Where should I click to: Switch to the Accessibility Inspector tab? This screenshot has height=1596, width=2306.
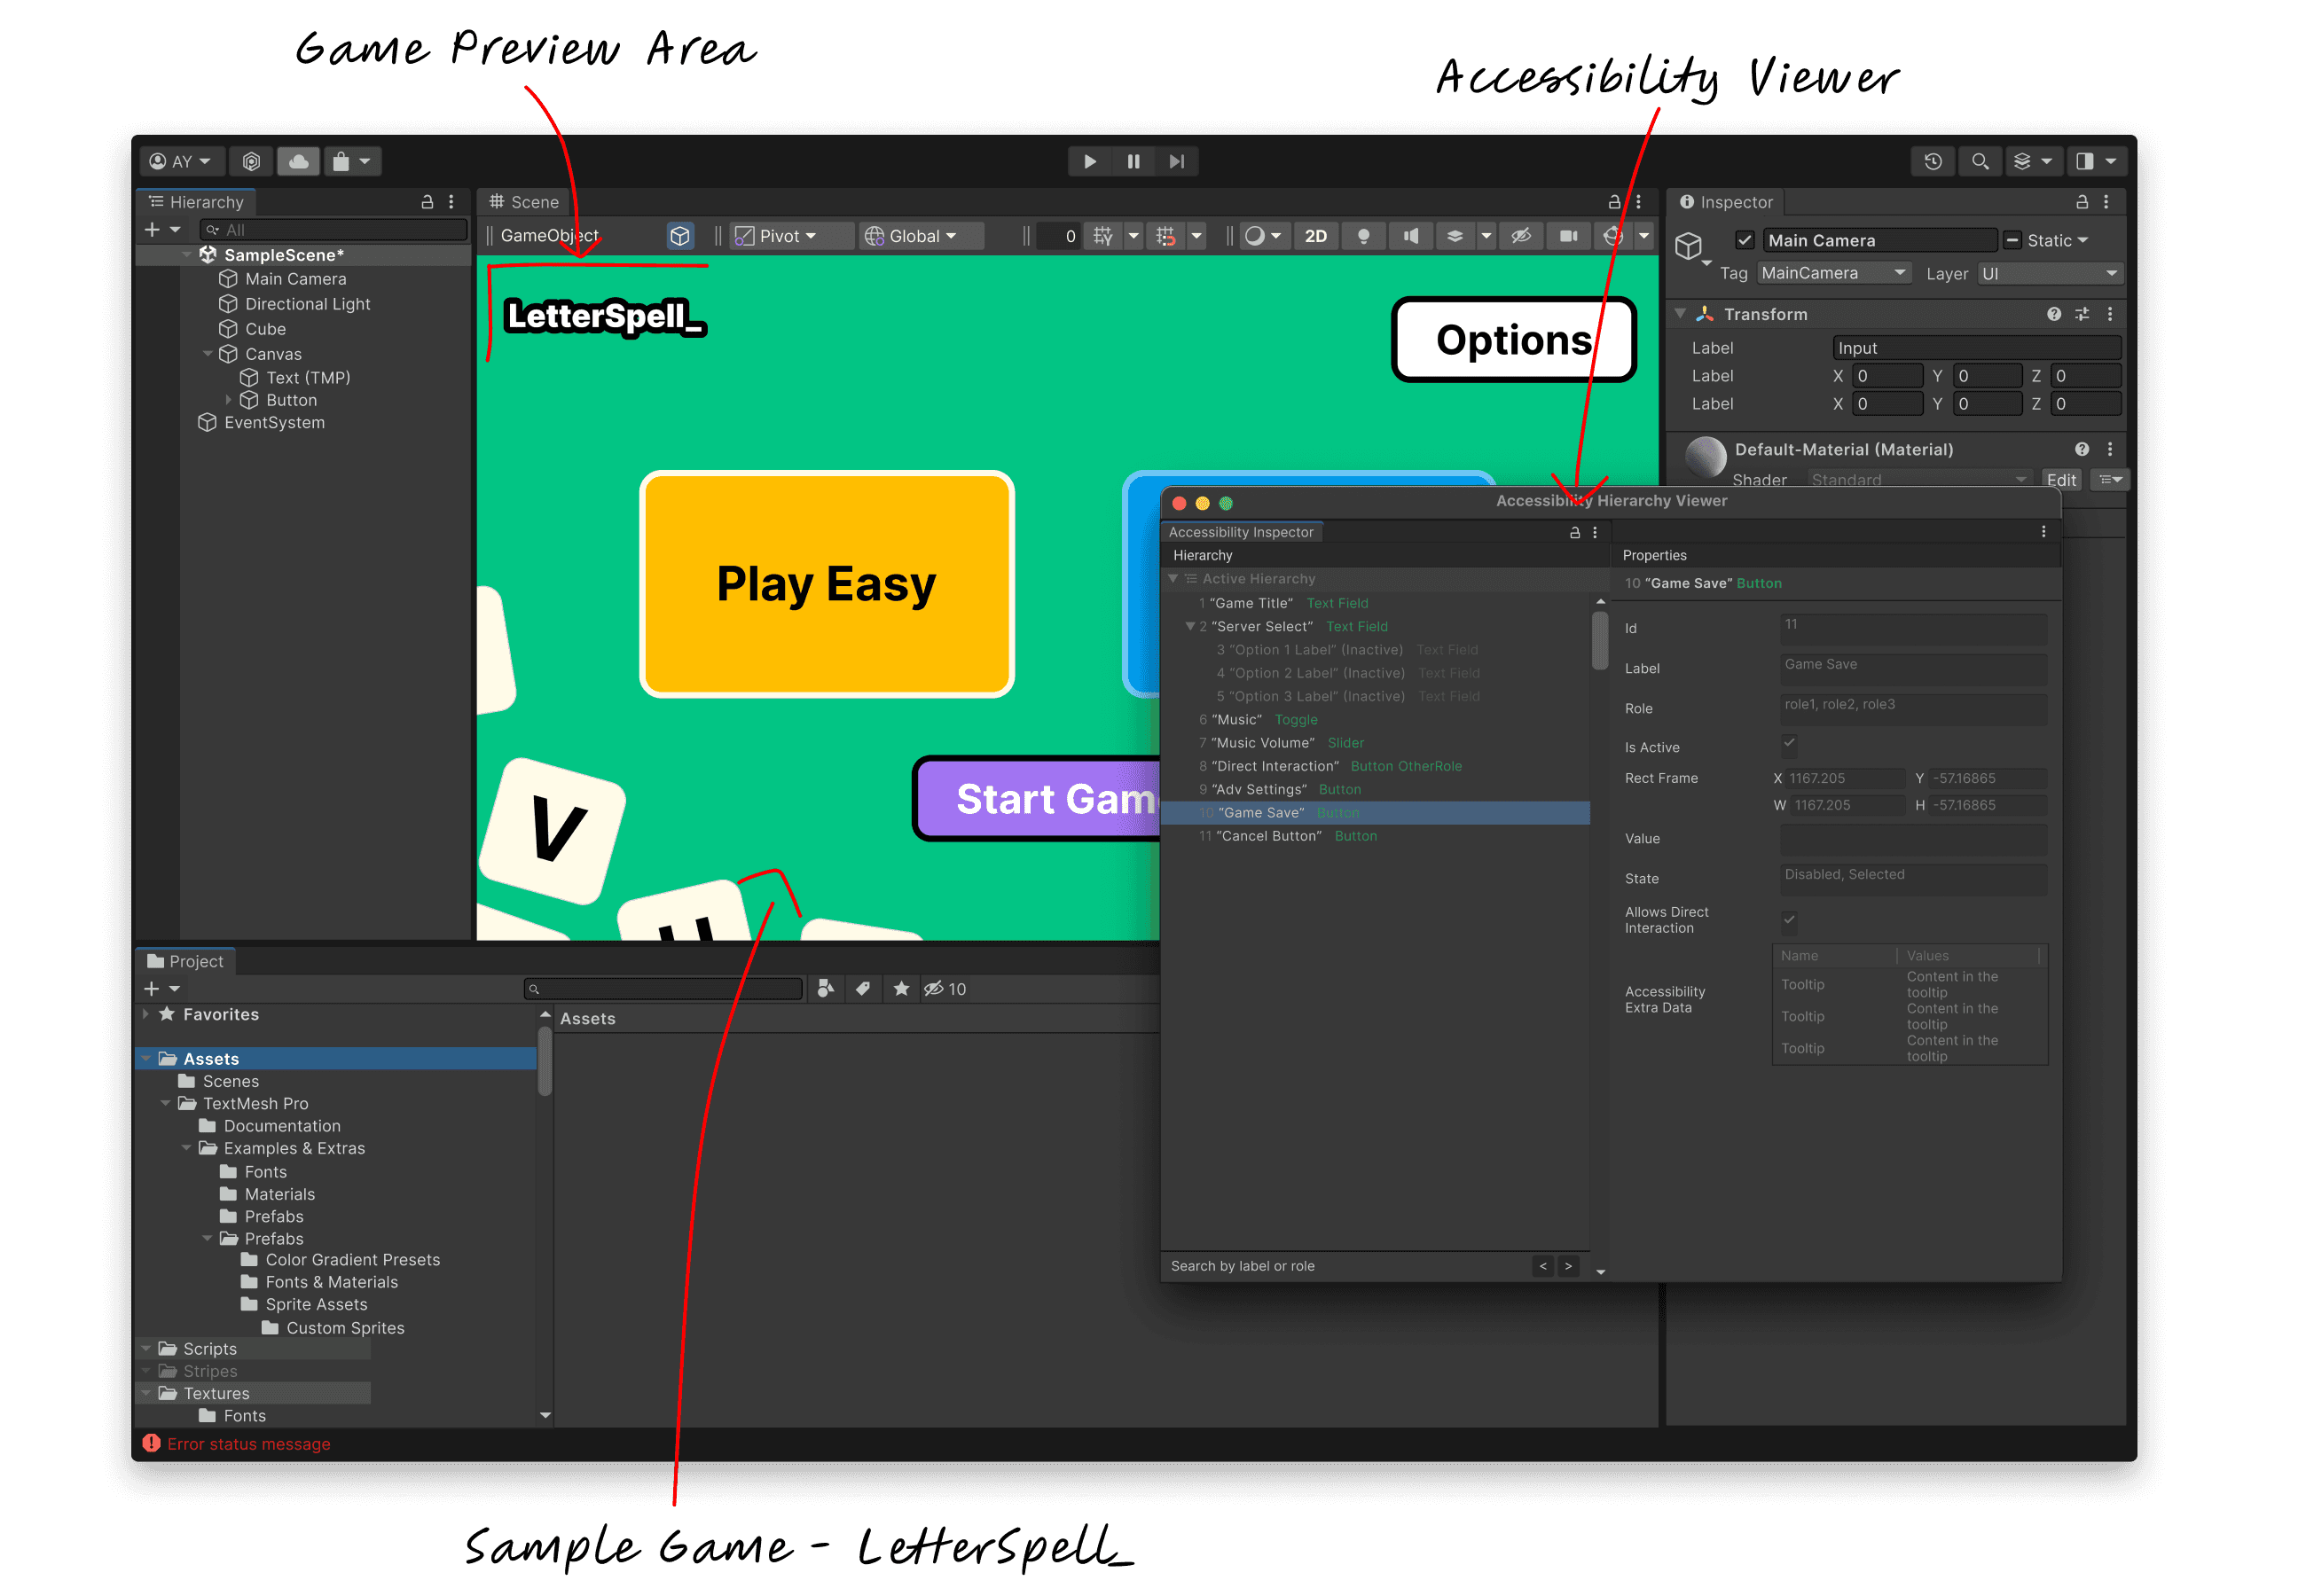tap(1240, 532)
